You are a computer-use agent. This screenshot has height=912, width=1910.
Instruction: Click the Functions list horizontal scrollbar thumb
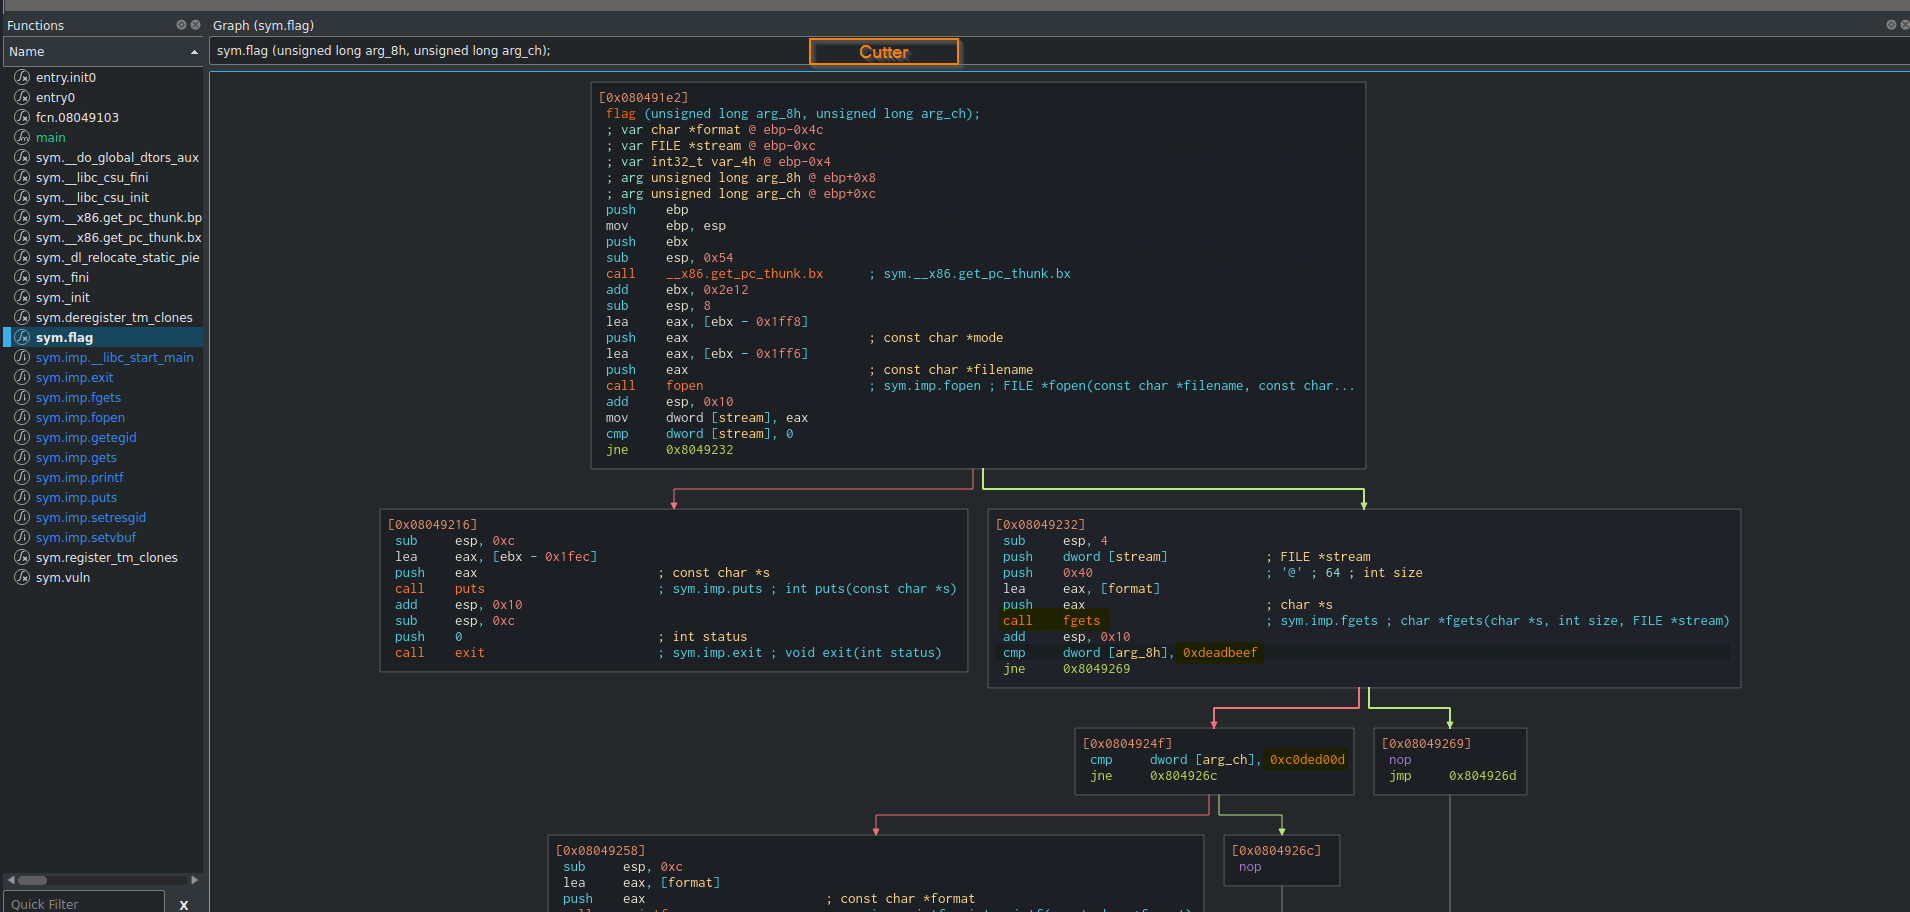click(x=32, y=880)
